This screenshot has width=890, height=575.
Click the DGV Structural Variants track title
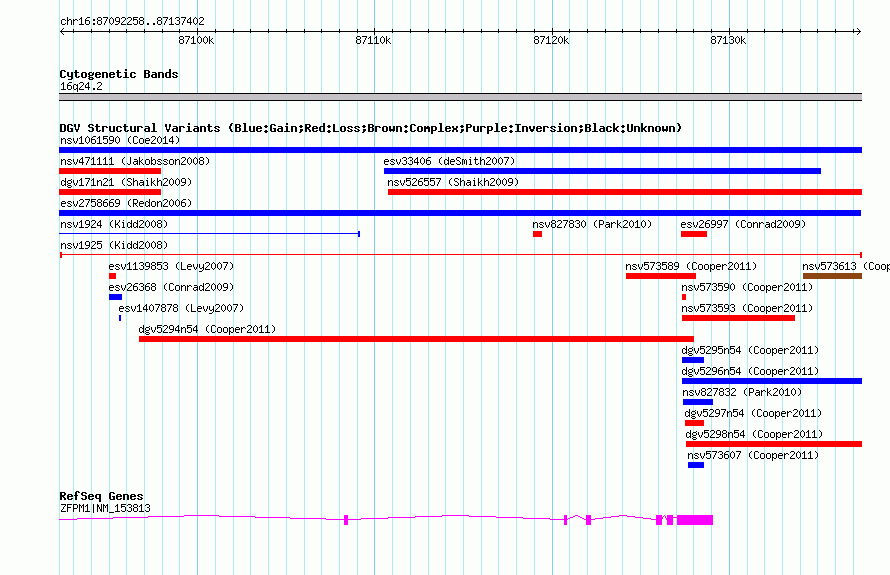click(371, 128)
